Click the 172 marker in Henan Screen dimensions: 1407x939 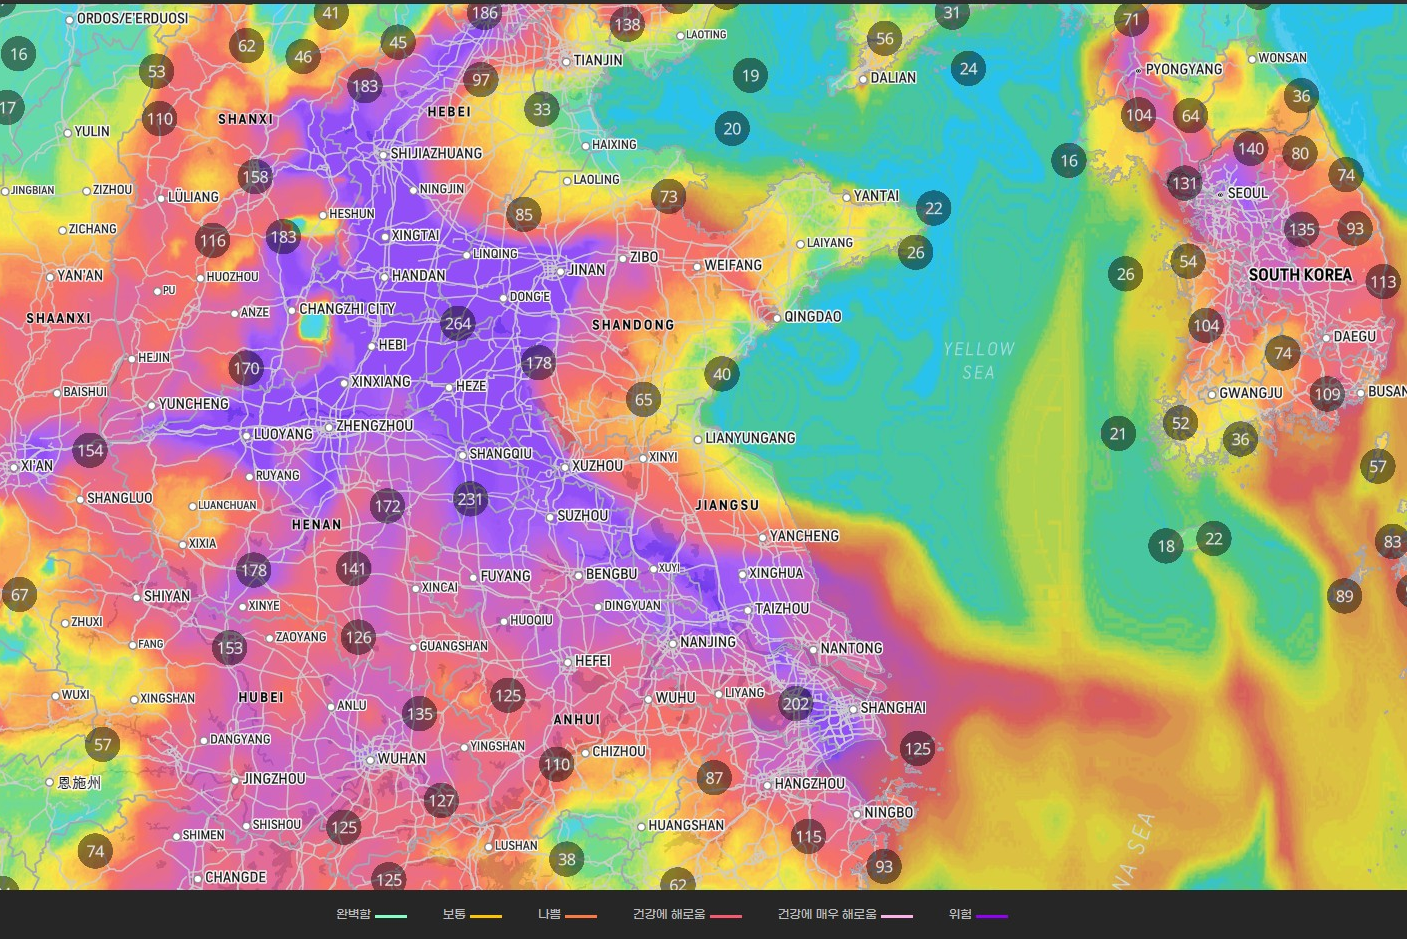click(x=387, y=506)
